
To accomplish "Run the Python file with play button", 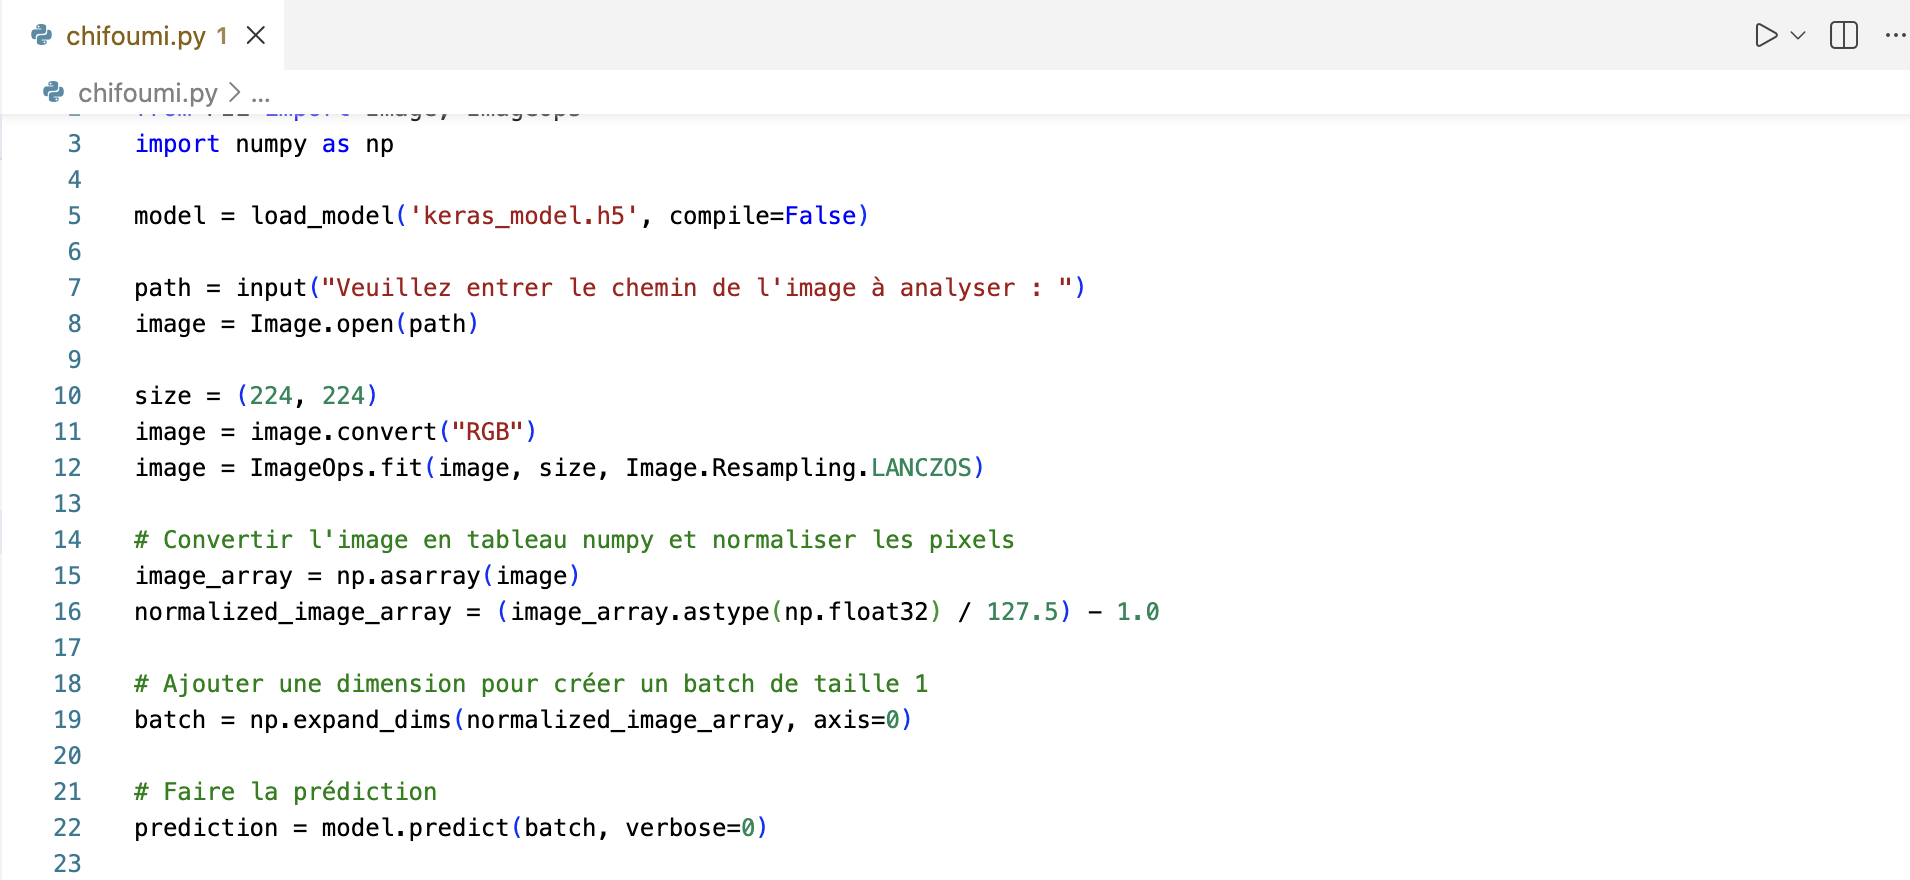I will tap(1766, 36).
